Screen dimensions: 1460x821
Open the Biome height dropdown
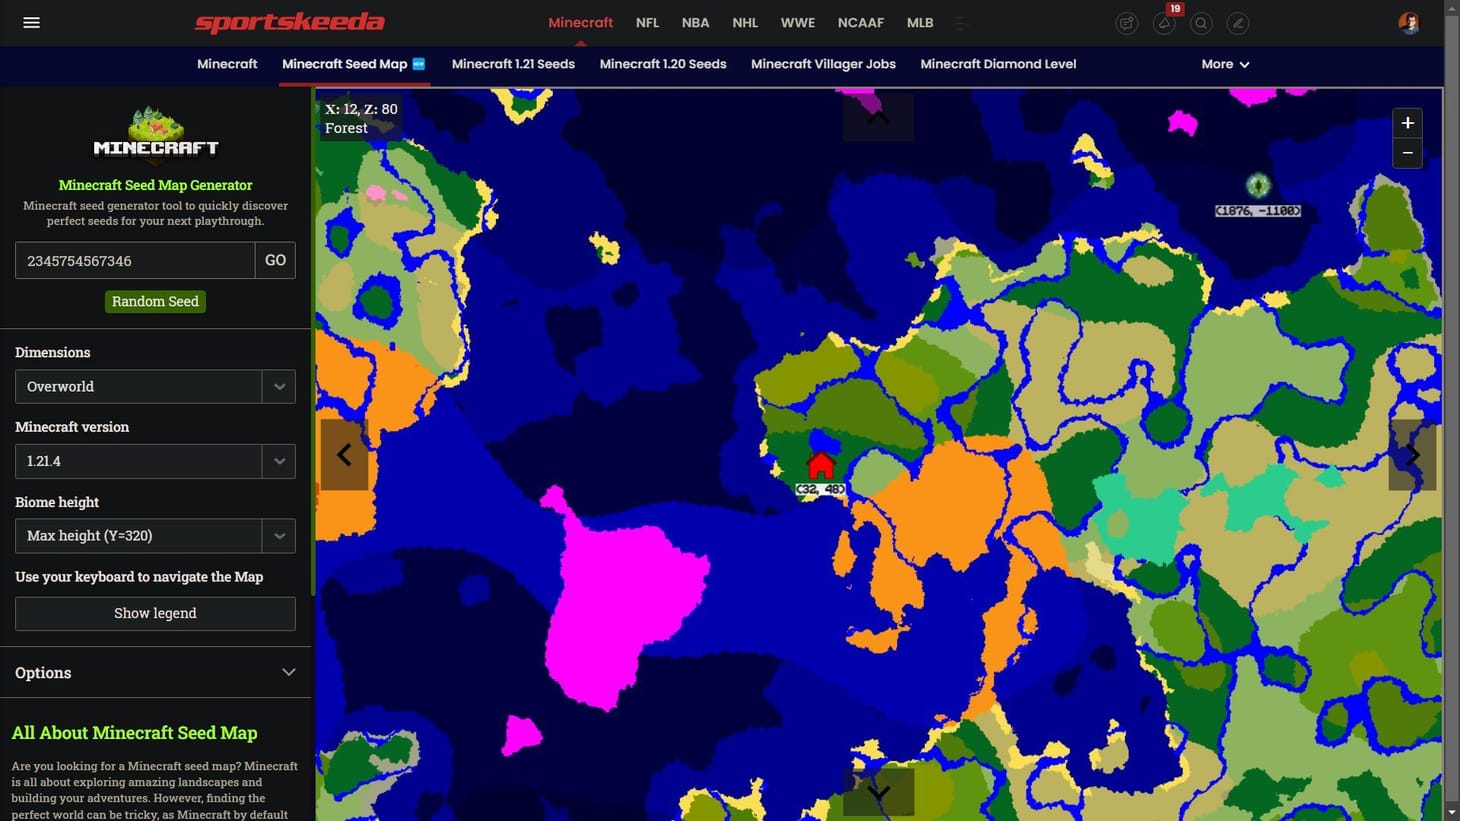pos(155,535)
